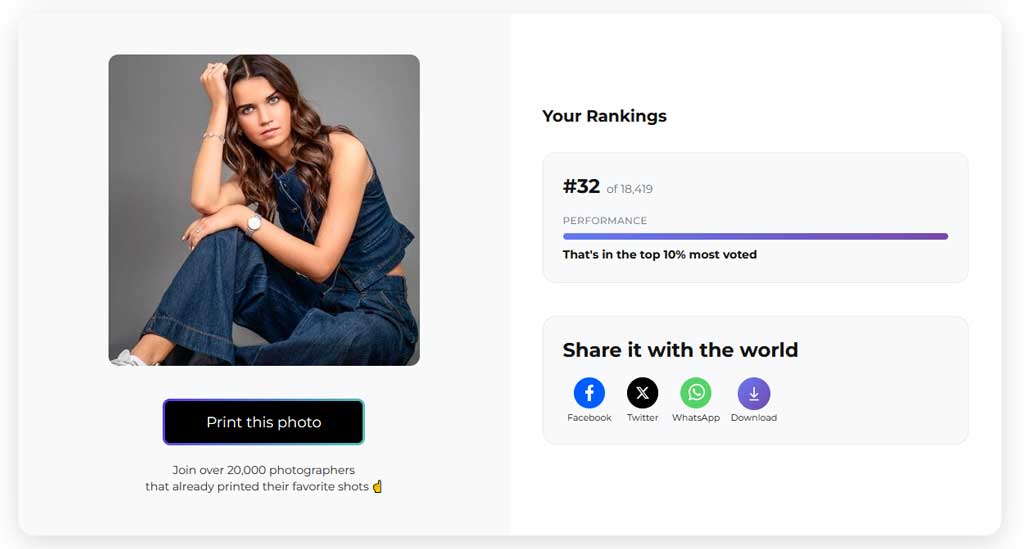Click the #32 ranking number
1024x549 pixels.
click(x=581, y=187)
